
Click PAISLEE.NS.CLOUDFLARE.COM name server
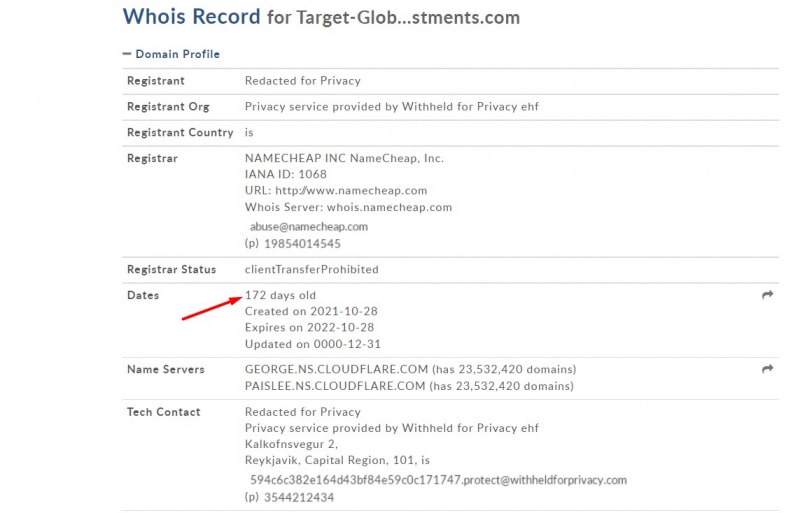tap(335, 386)
